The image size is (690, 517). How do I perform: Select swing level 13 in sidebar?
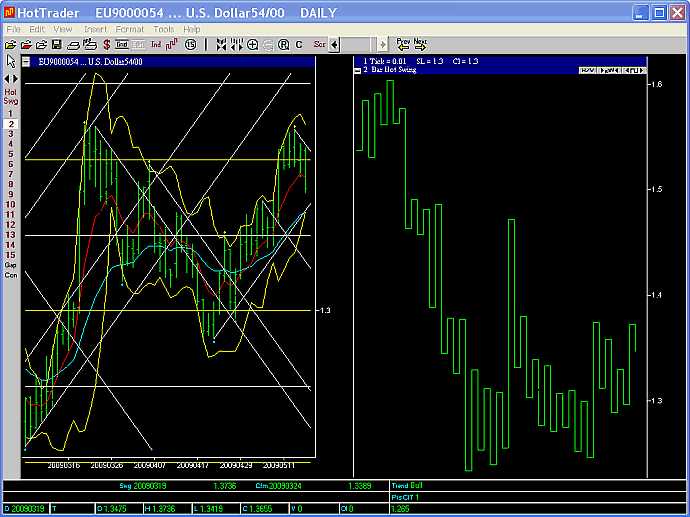click(11, 235)
